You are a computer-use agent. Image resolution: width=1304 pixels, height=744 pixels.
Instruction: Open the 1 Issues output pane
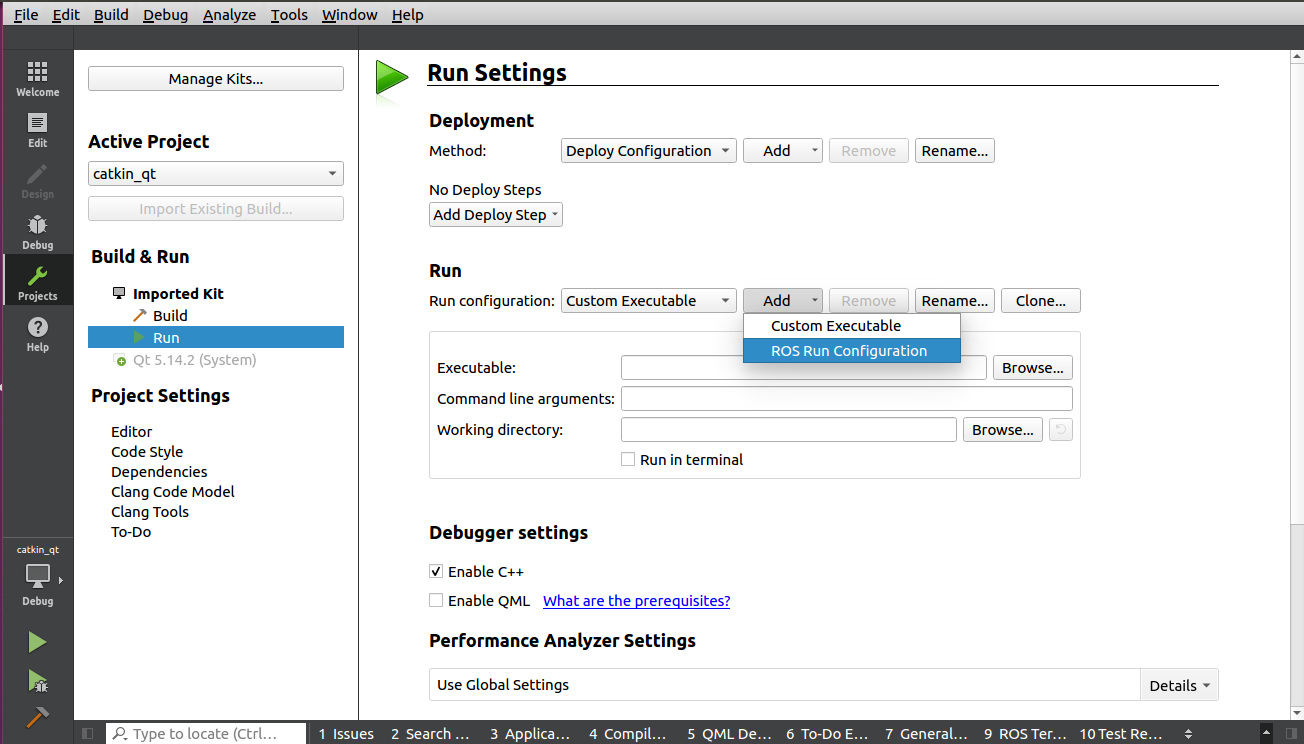click(346, 733)
